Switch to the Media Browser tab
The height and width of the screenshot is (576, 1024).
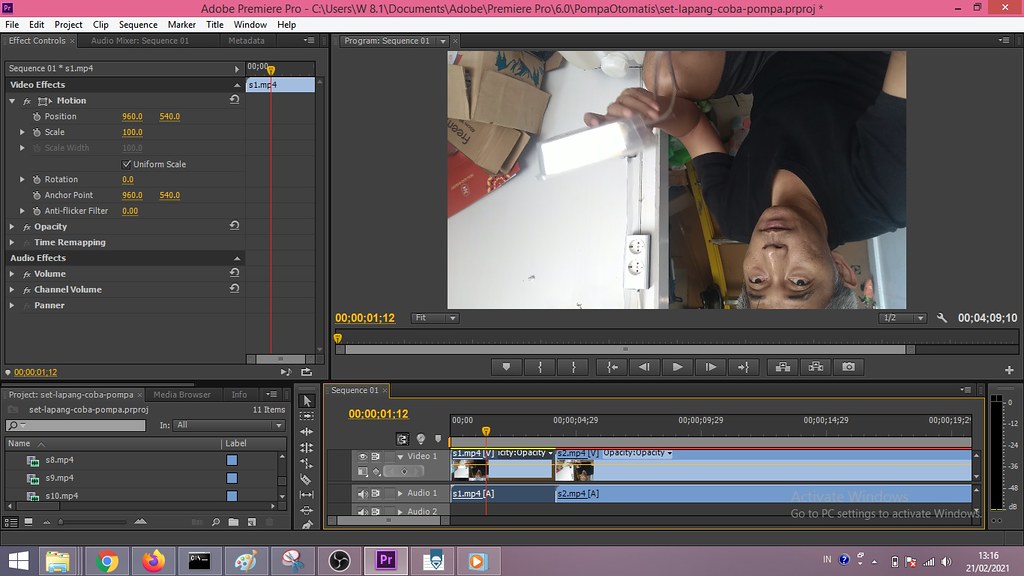tap(182, 394)
